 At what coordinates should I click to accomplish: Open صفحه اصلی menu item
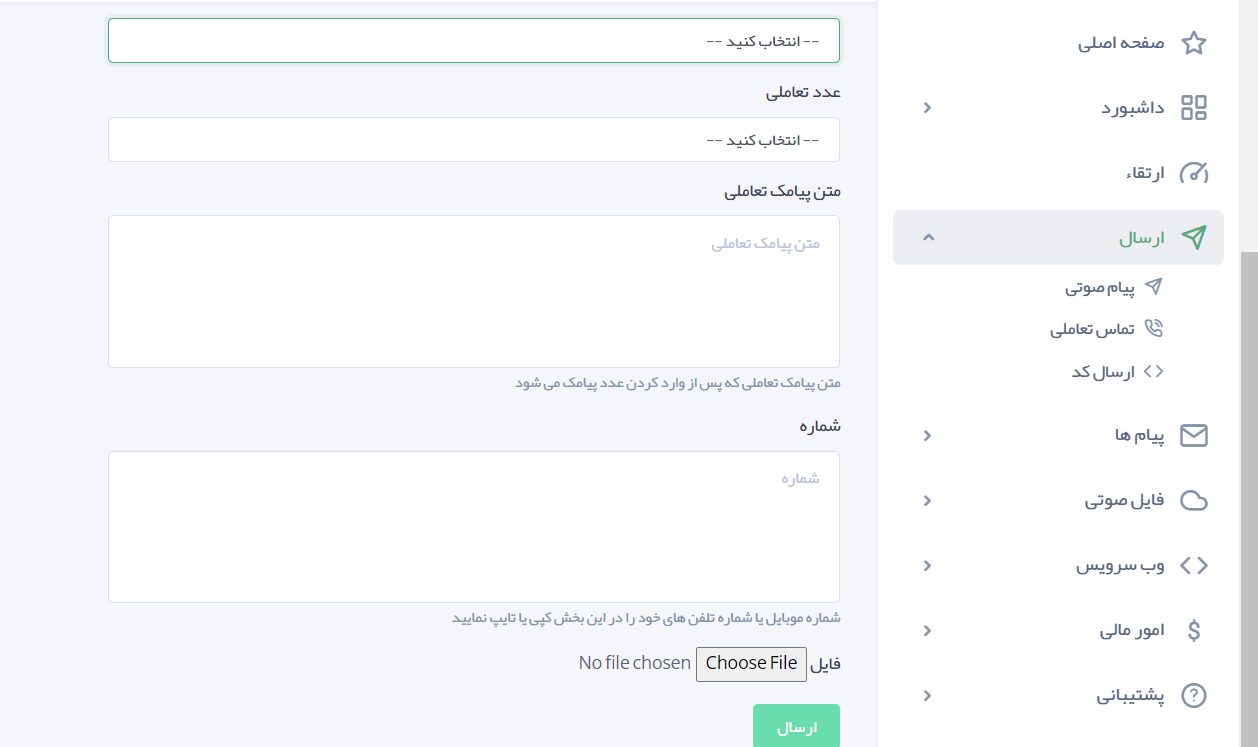(1121, 43)
